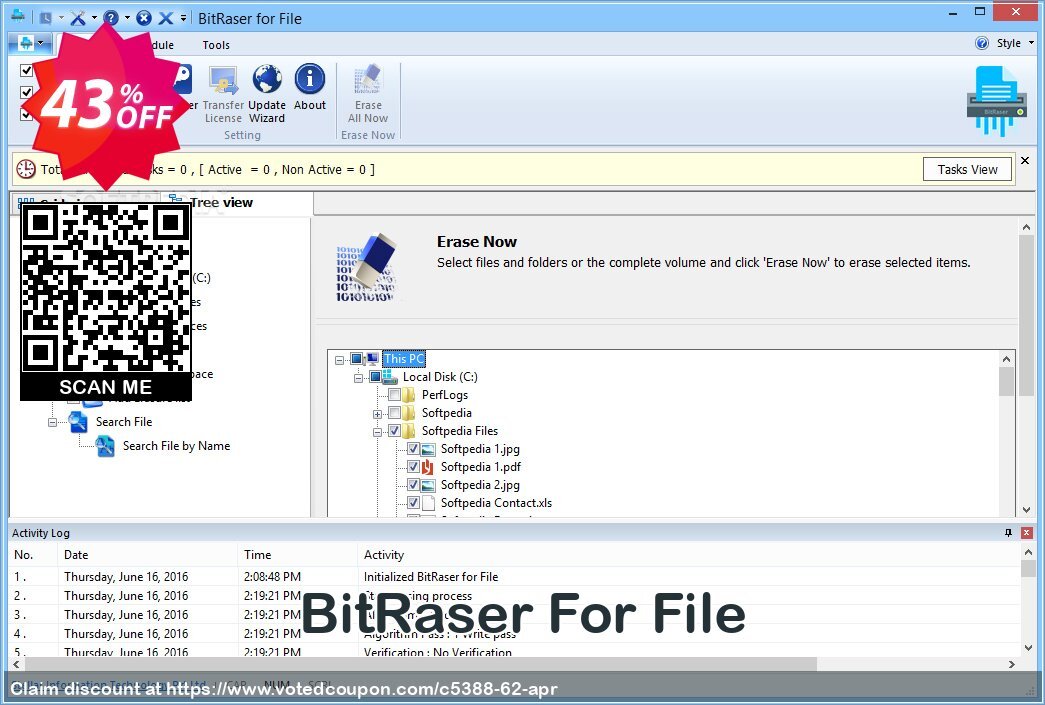Viewport: 1045px width, 705px height.
Task: Open the About info icon
Action: pyautogui.click(x=310, y=79)
